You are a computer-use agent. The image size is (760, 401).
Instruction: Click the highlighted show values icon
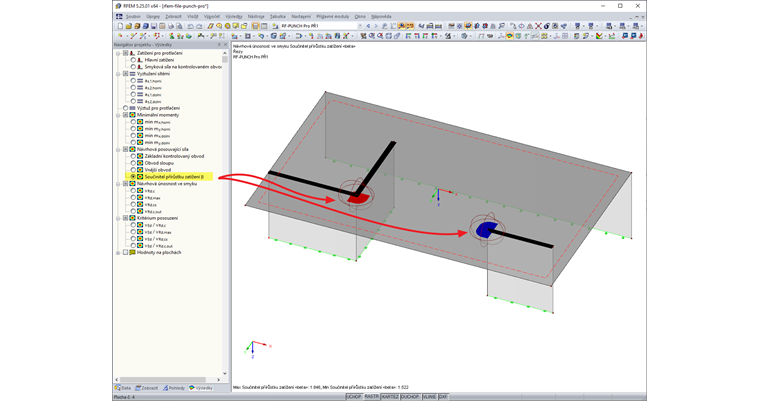(410, 26)
